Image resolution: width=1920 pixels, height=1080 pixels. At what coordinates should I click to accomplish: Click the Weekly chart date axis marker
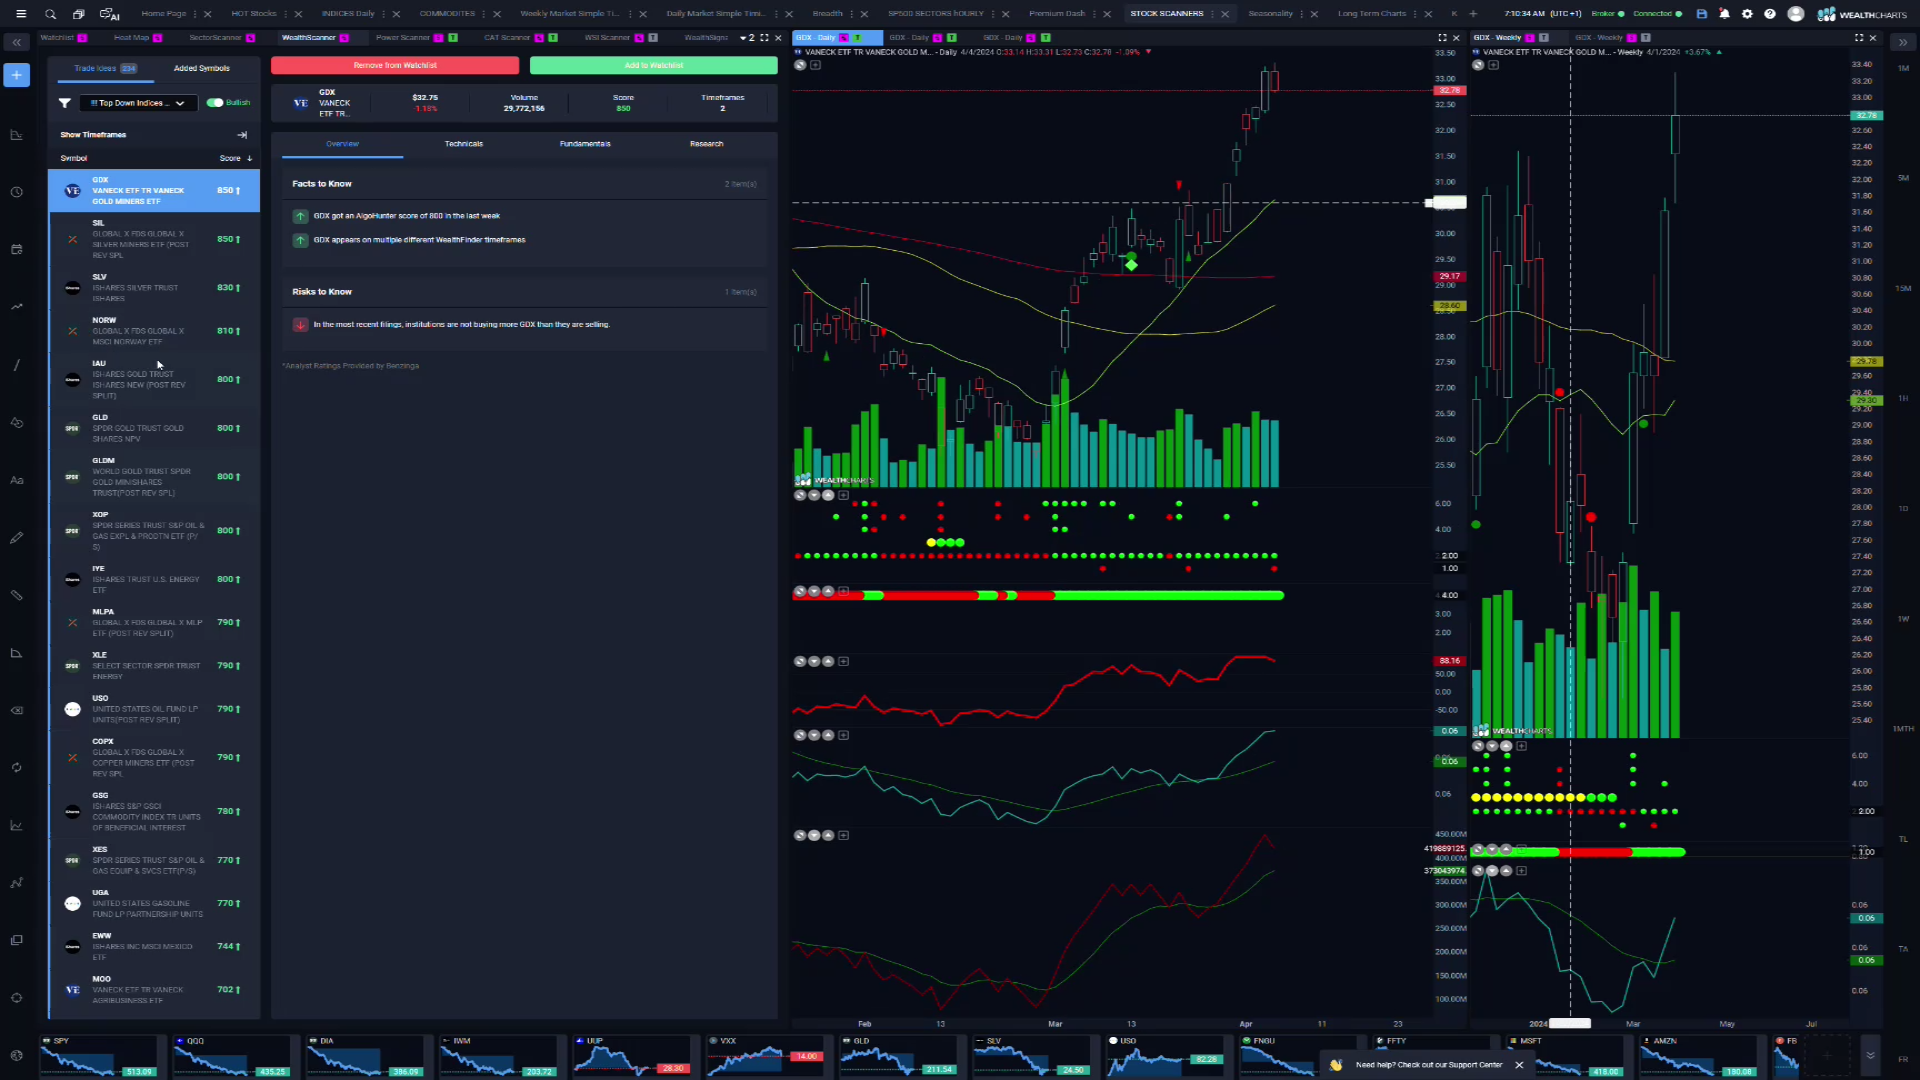point(1570,1024)
